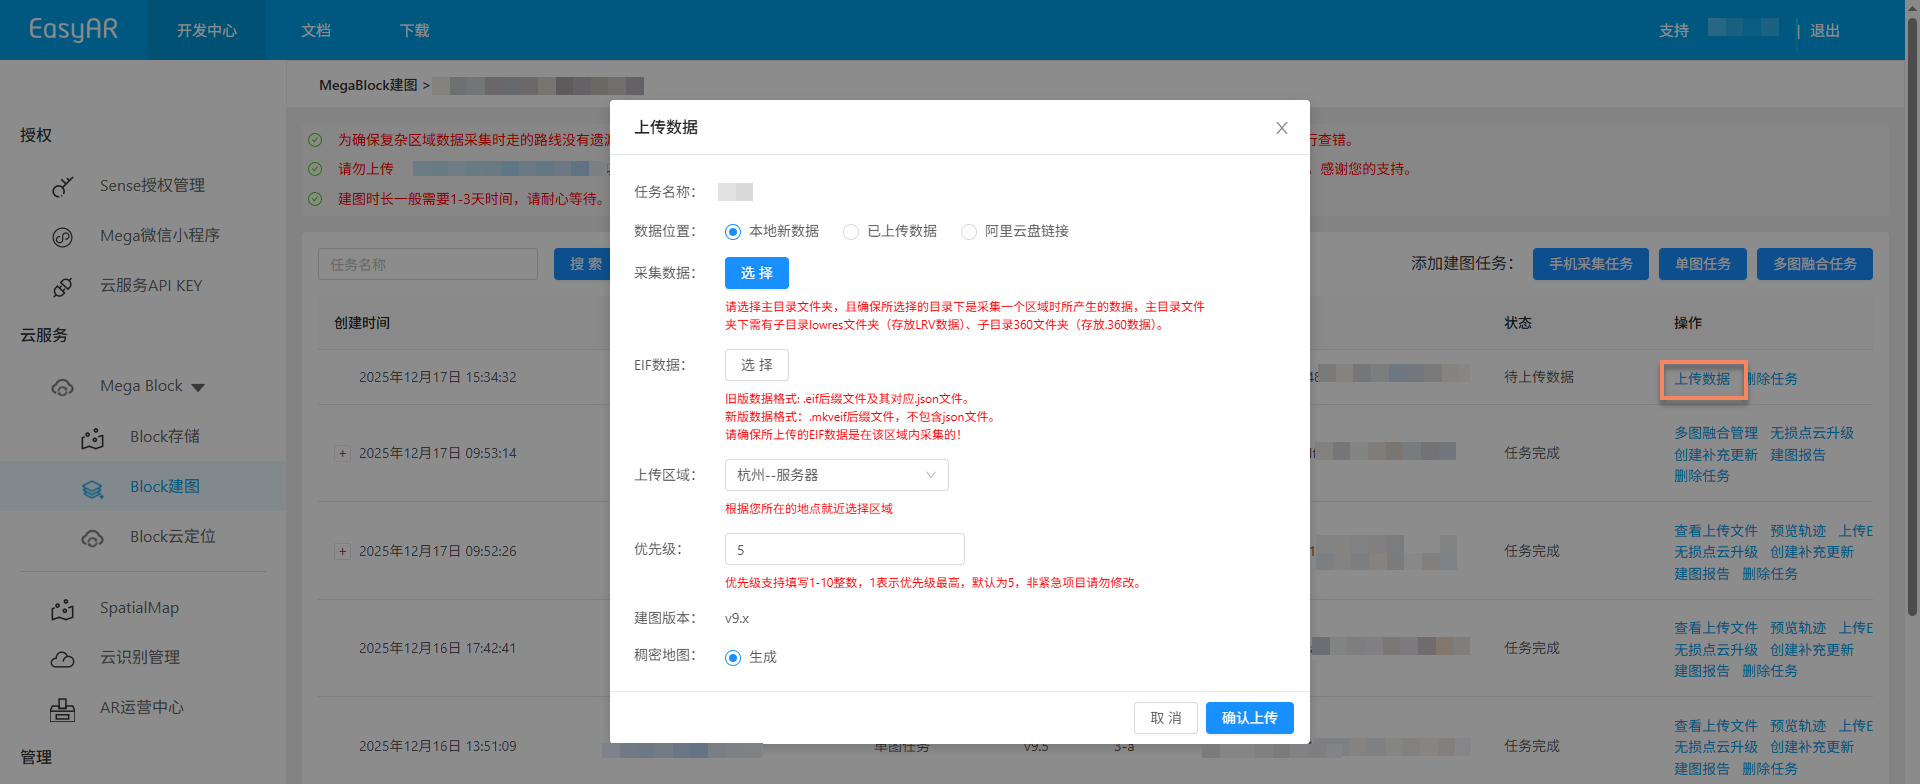Go to the 下载 navigation tab
The width and height of the screenshot is (1920, 784).
tap(414, 31)
